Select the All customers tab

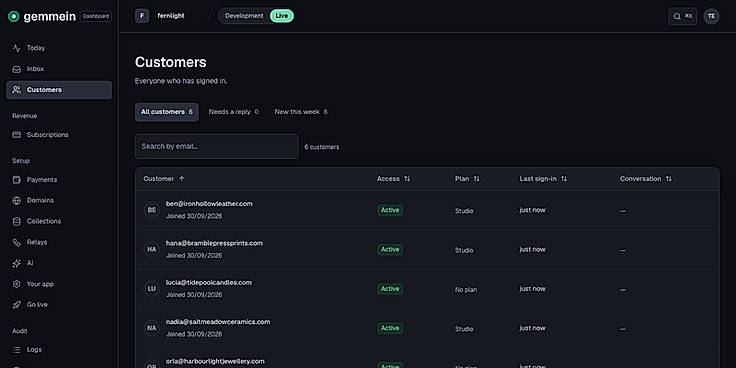(x=167, y=112)
